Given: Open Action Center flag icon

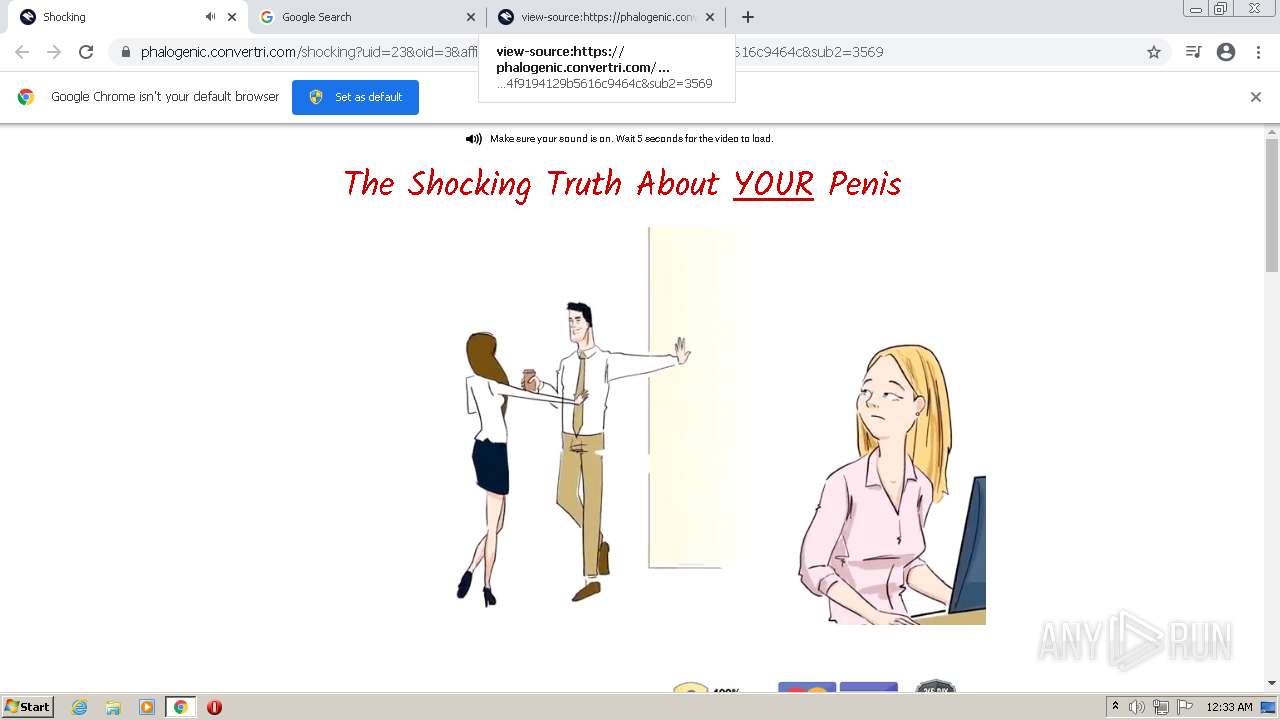Looking at the screenshot, I should click(x=1185, y=707).
